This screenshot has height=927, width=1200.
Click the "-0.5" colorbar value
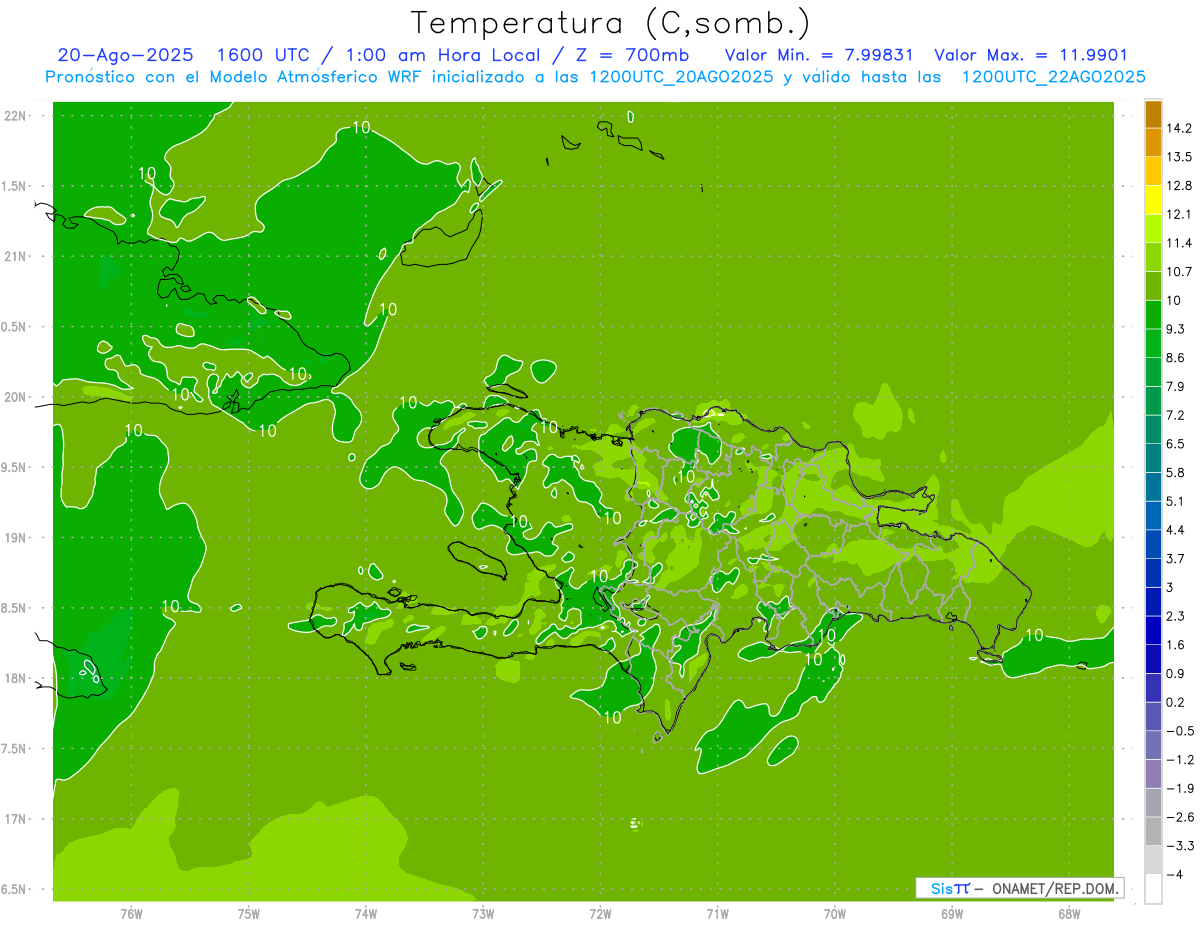click(1179, 731)
